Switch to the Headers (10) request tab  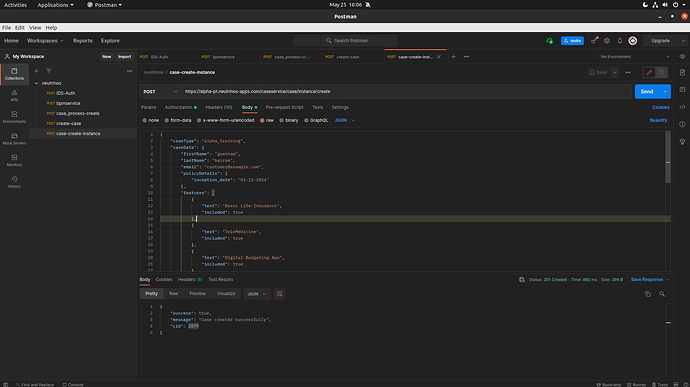click(219, 107)
